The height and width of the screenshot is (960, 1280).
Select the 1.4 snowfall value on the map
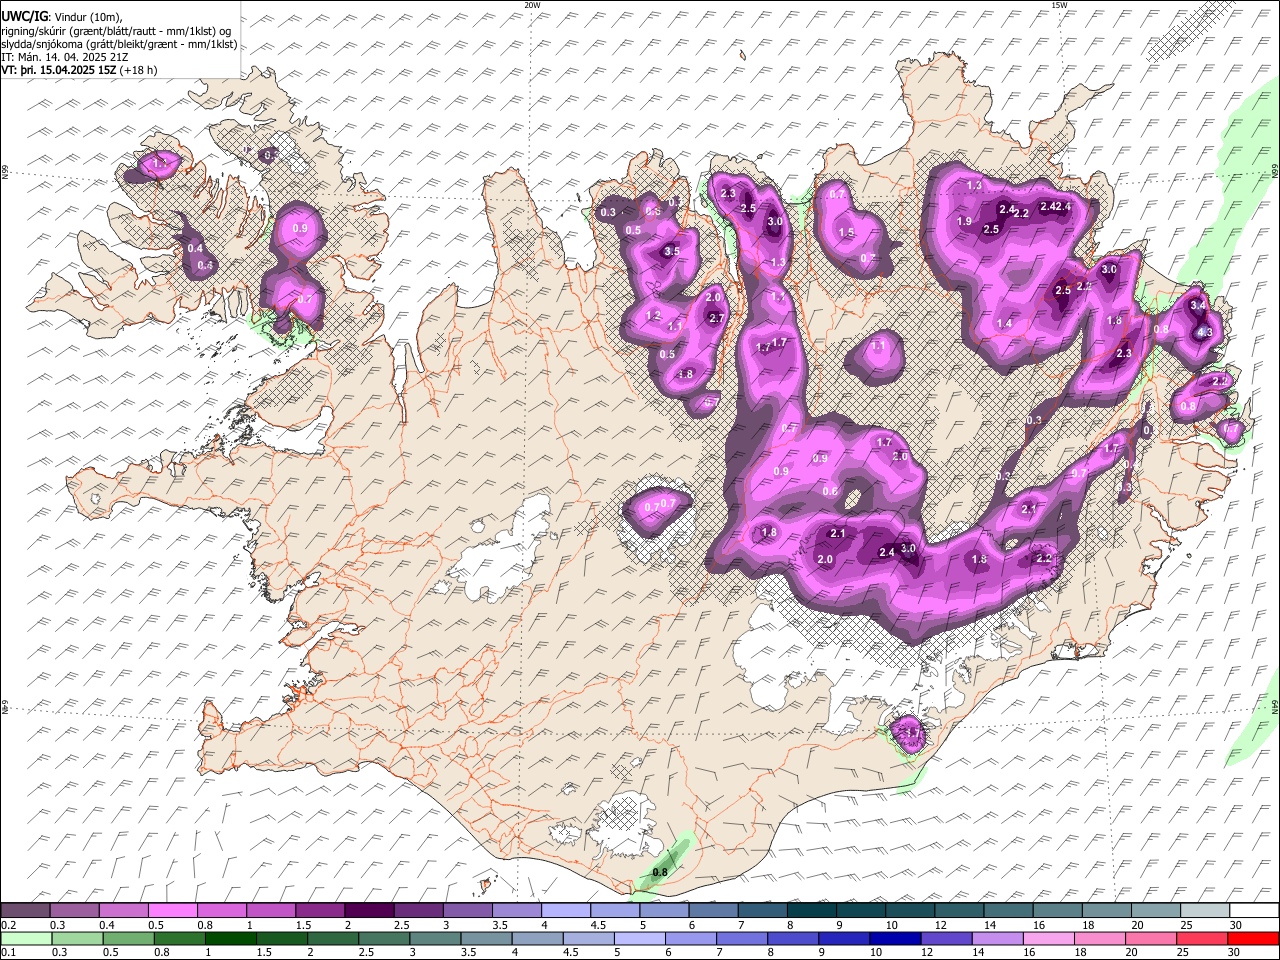[x=1005, y=324]
